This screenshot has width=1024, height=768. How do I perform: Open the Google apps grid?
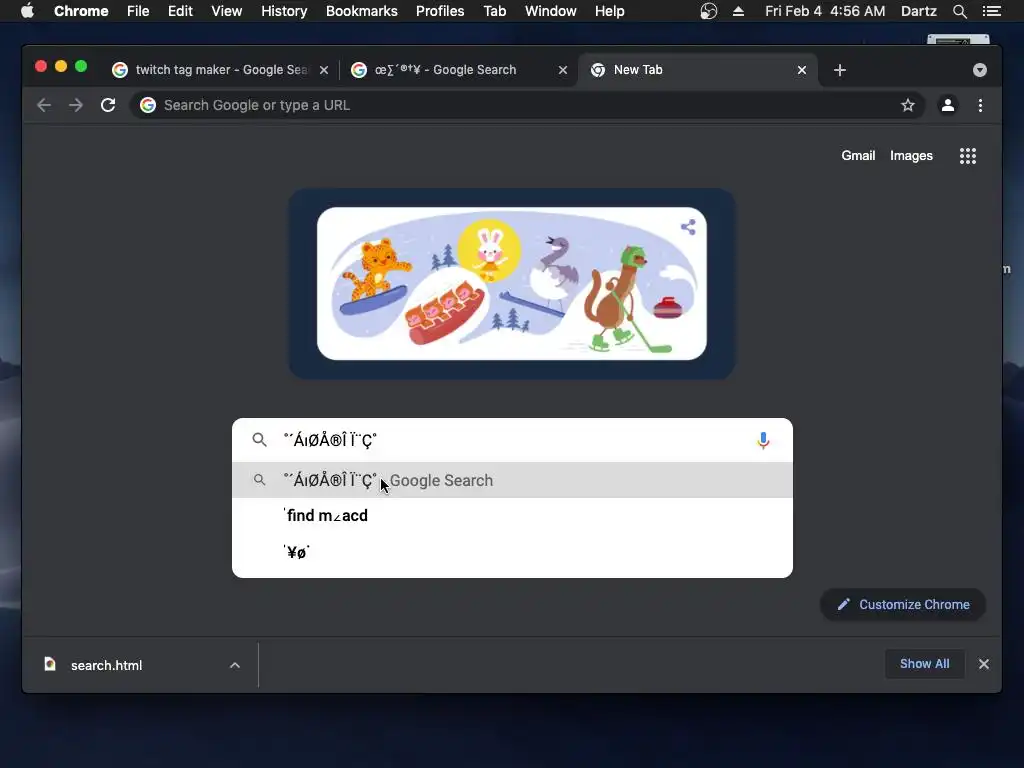968,155
